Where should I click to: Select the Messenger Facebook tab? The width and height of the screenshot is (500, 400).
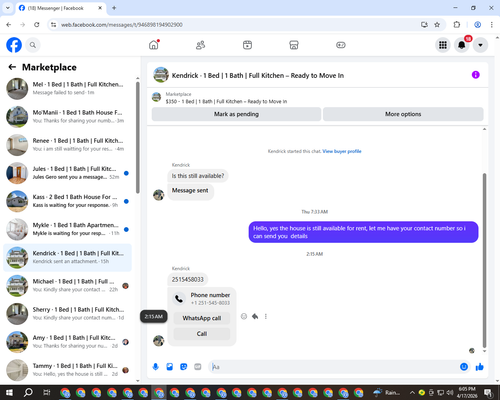[x=61, y=8]
